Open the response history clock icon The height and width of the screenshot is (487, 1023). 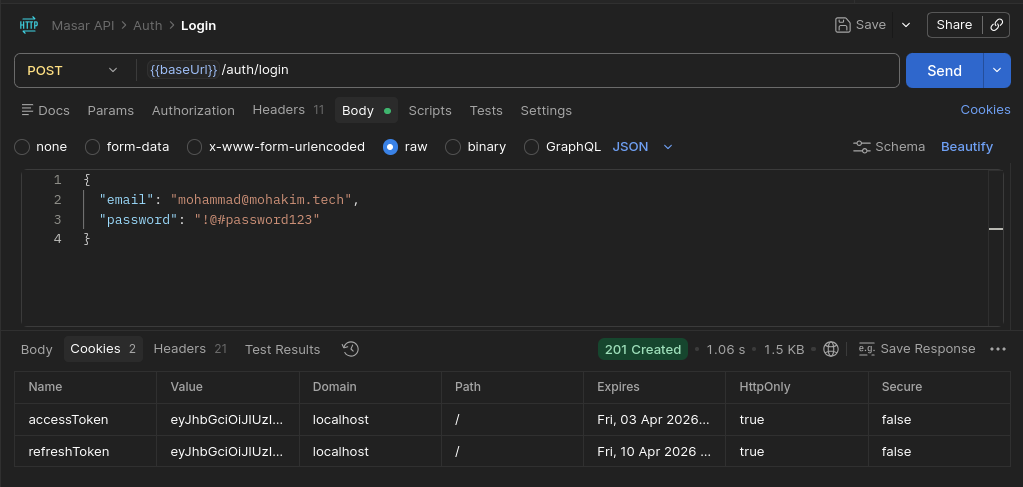350,349
